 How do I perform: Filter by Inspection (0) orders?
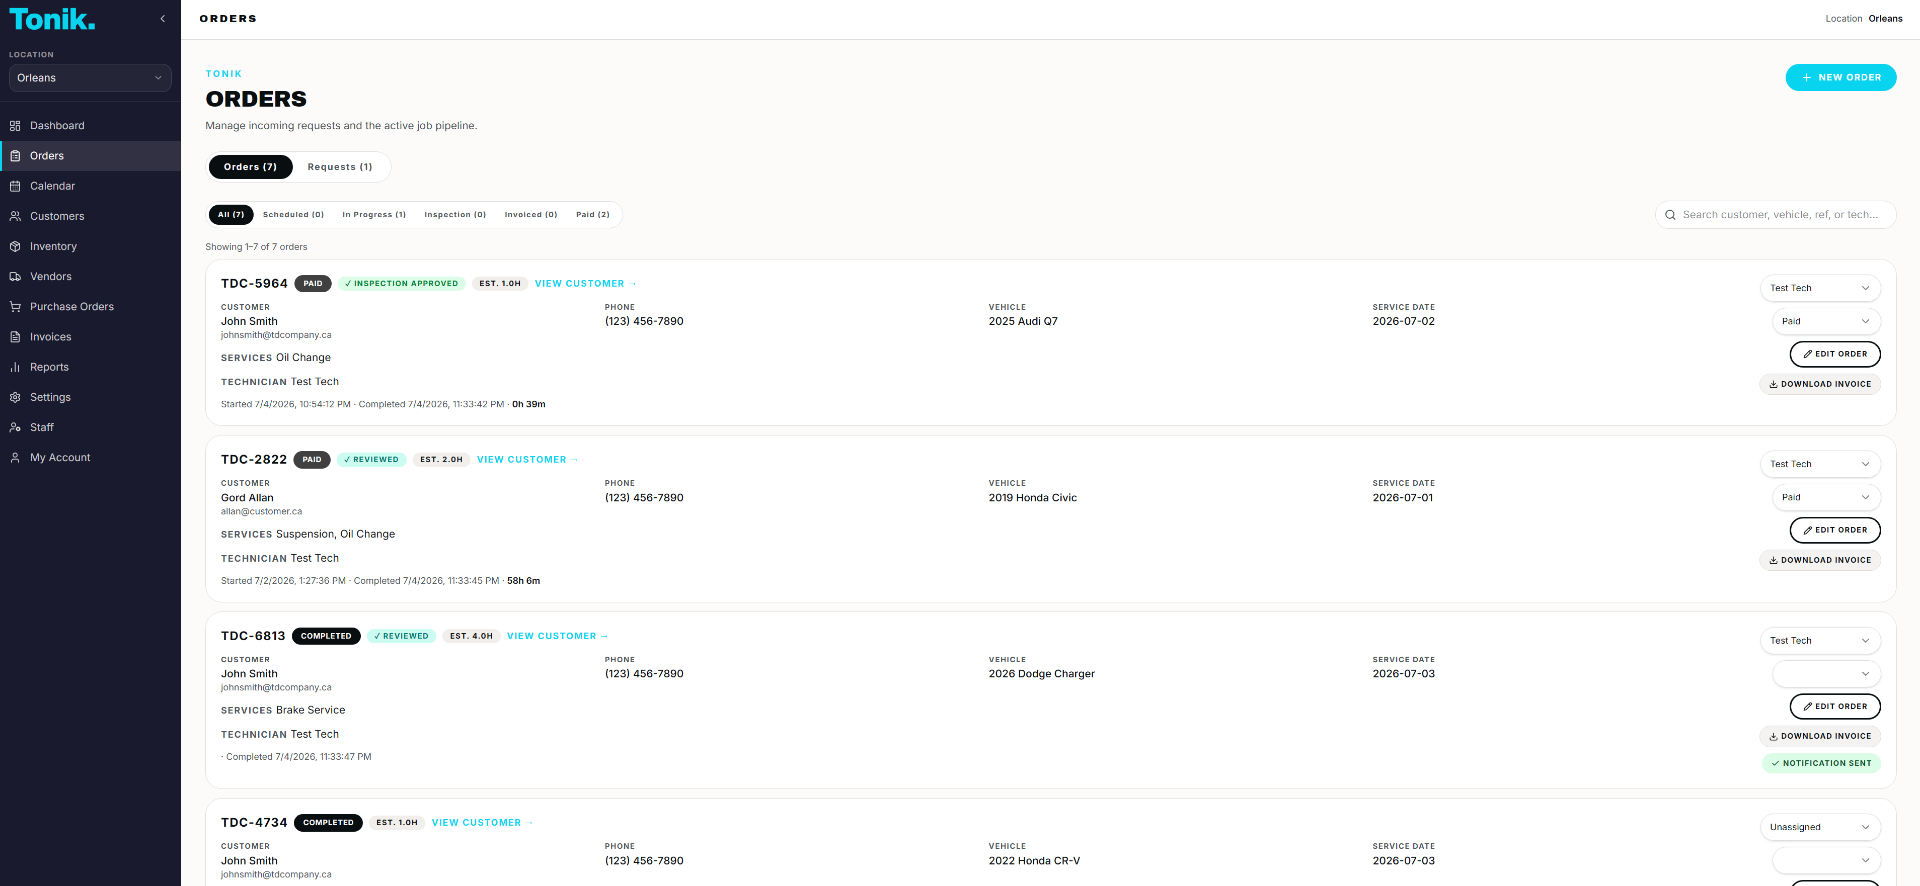pos(455,215)
